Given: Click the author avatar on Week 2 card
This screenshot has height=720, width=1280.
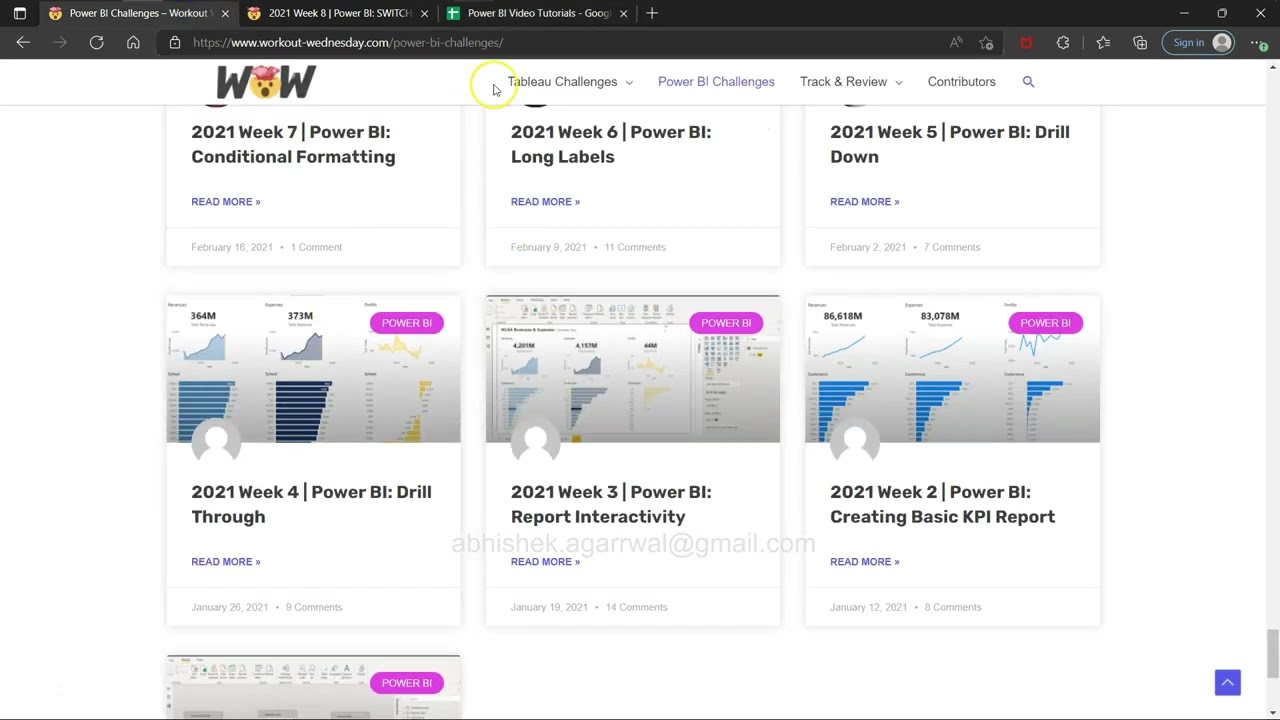Looking at the screenshot, I should (855, 442).
